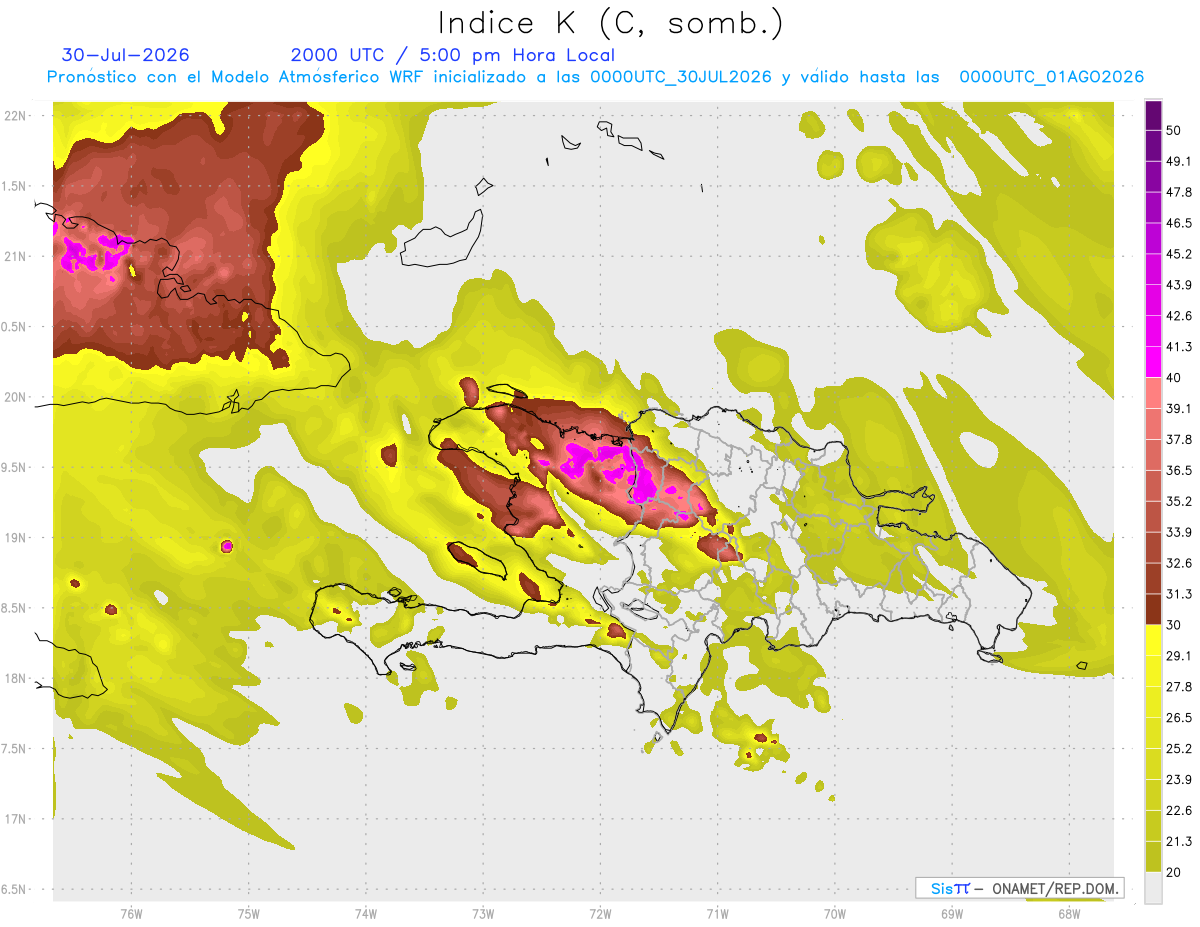The width and height of the screenshot is (1200, 927).
Task: Select the dark purple legend swatch above 50
Action: coord(1153,115)
